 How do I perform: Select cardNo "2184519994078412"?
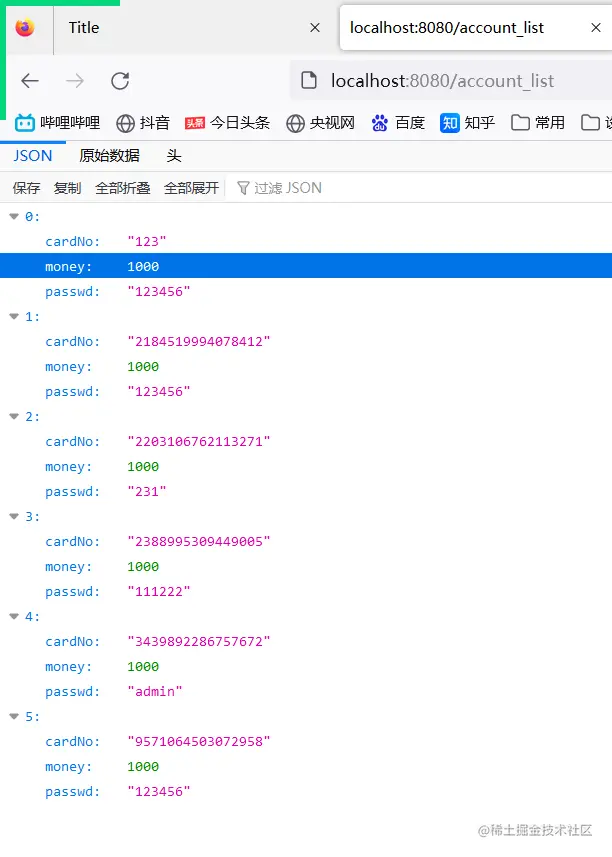[x=199, y=341]
